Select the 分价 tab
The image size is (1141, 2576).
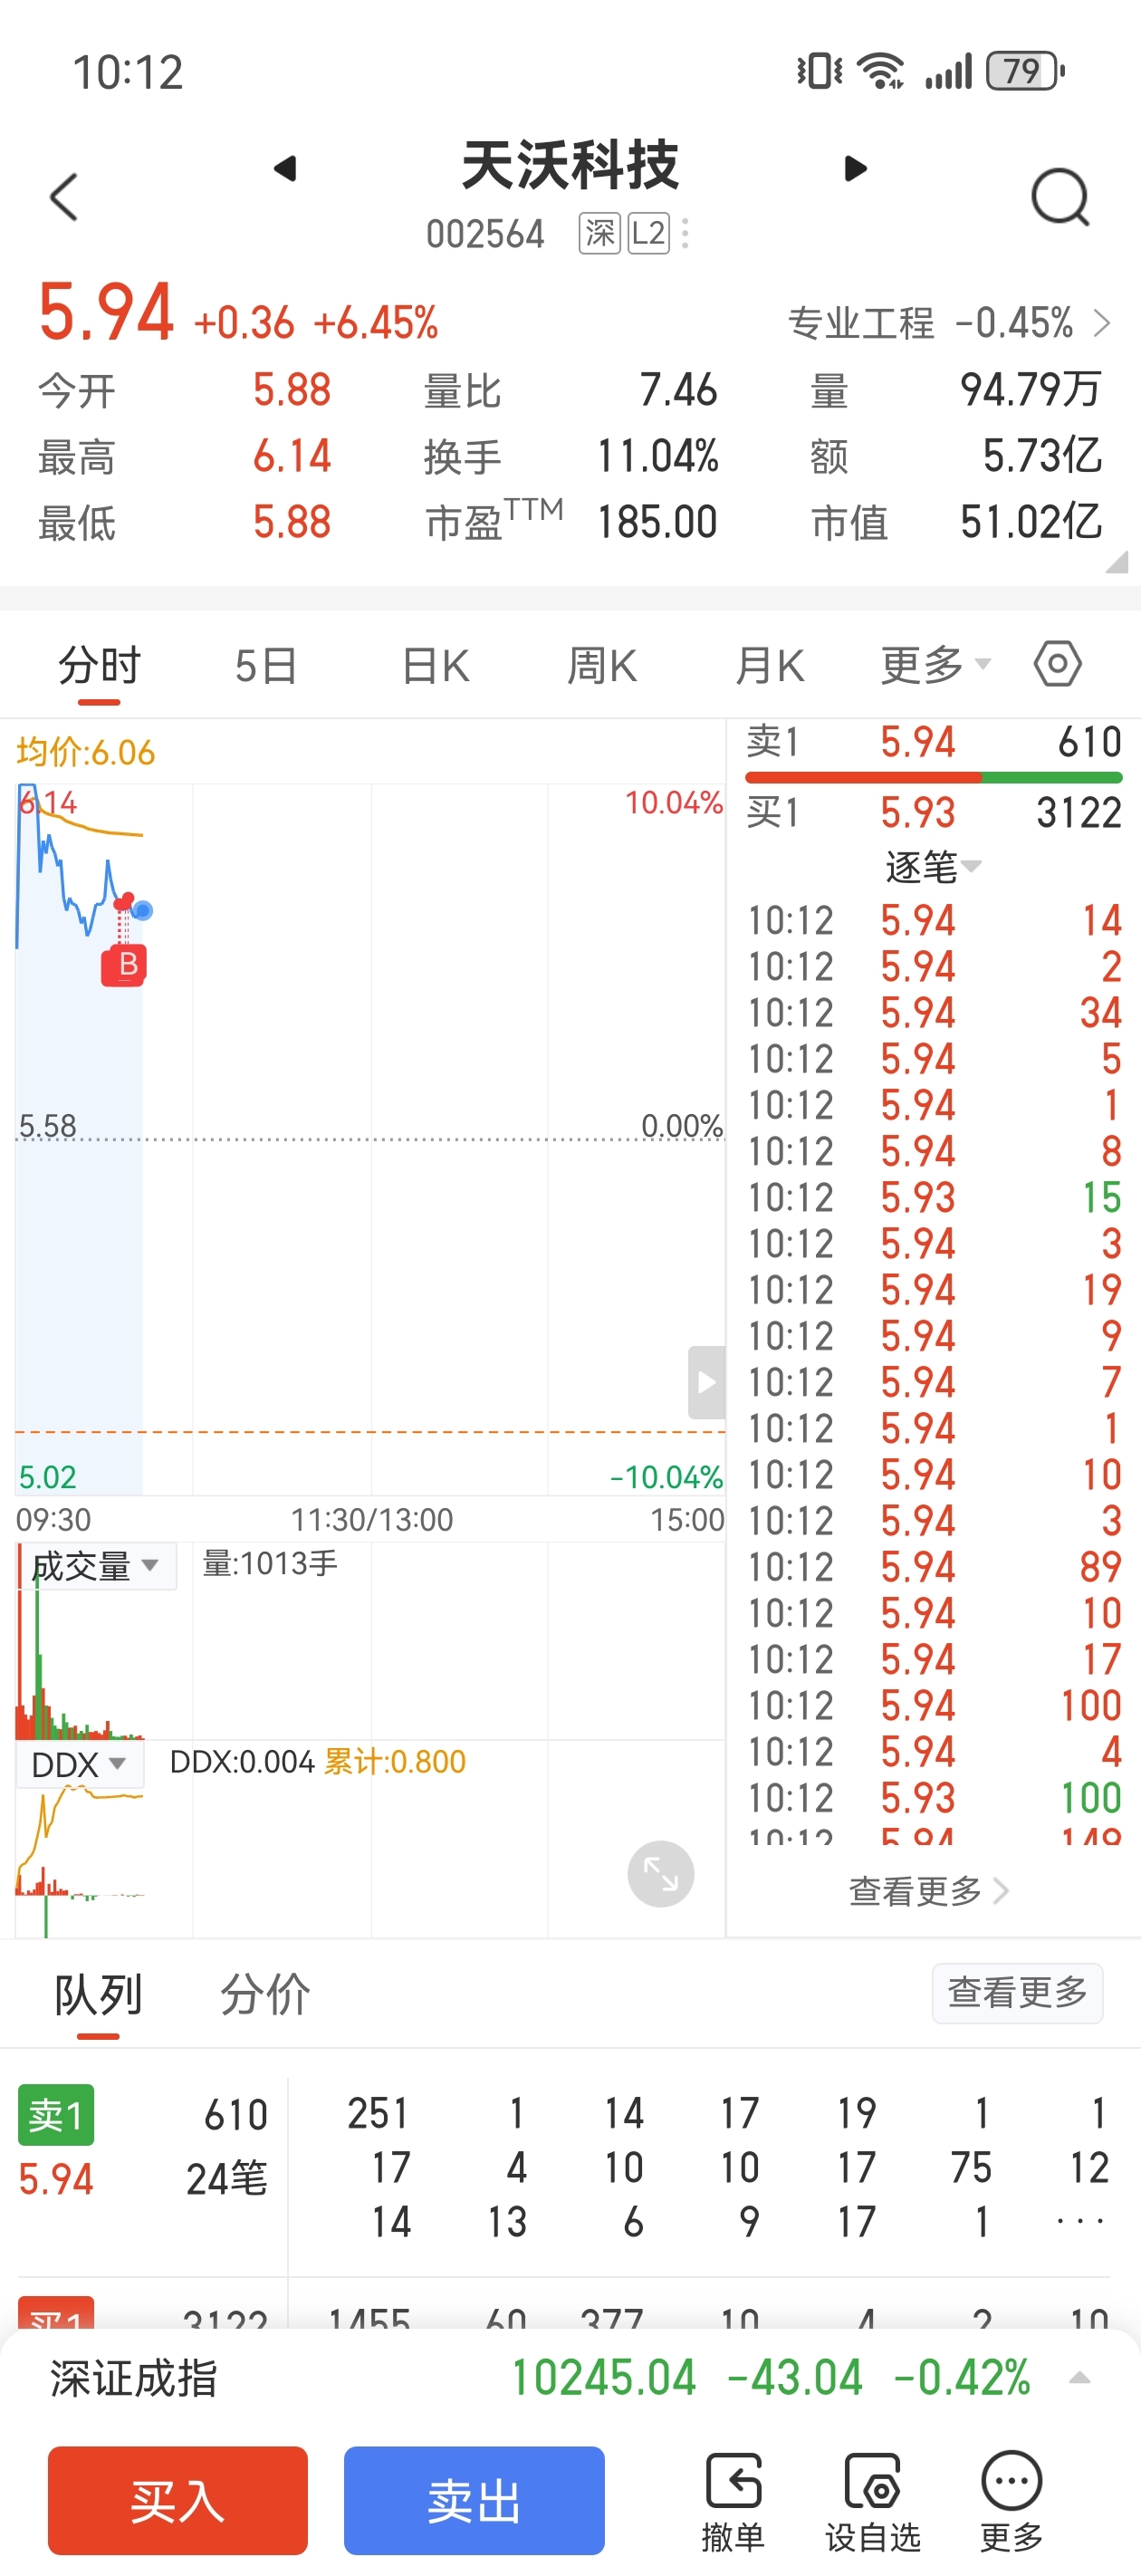click(265, 1995)
